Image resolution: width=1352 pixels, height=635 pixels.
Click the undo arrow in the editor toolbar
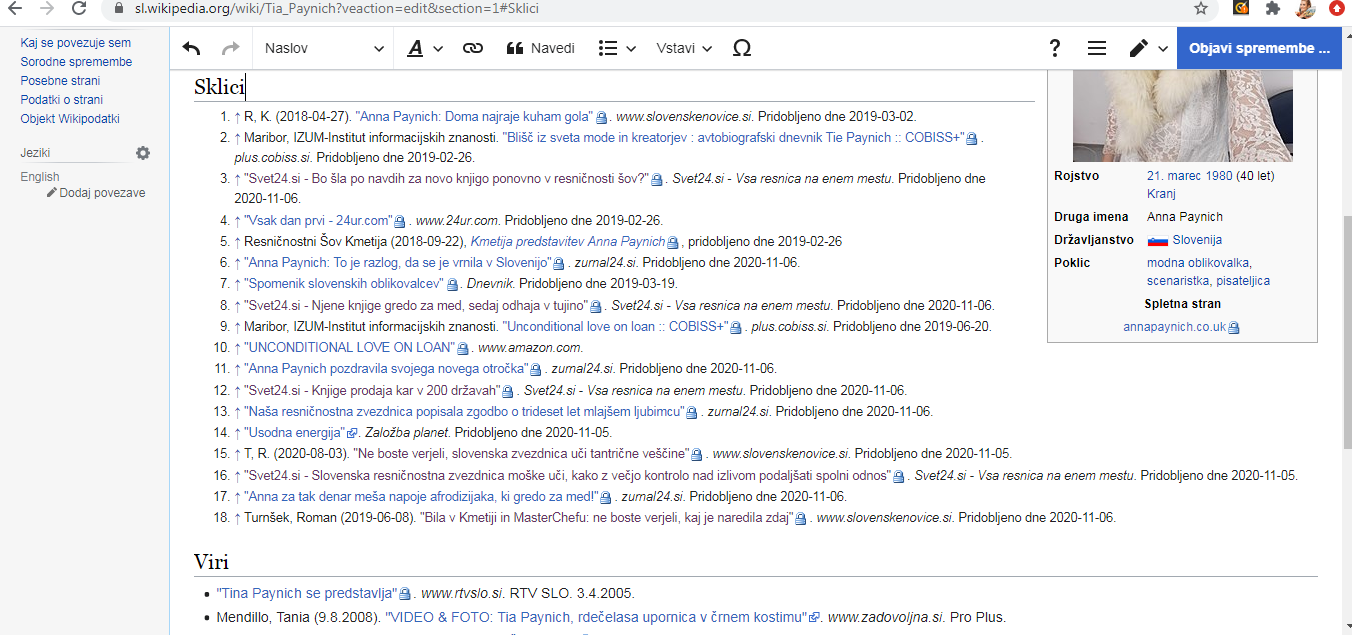[x=190, y=47]
